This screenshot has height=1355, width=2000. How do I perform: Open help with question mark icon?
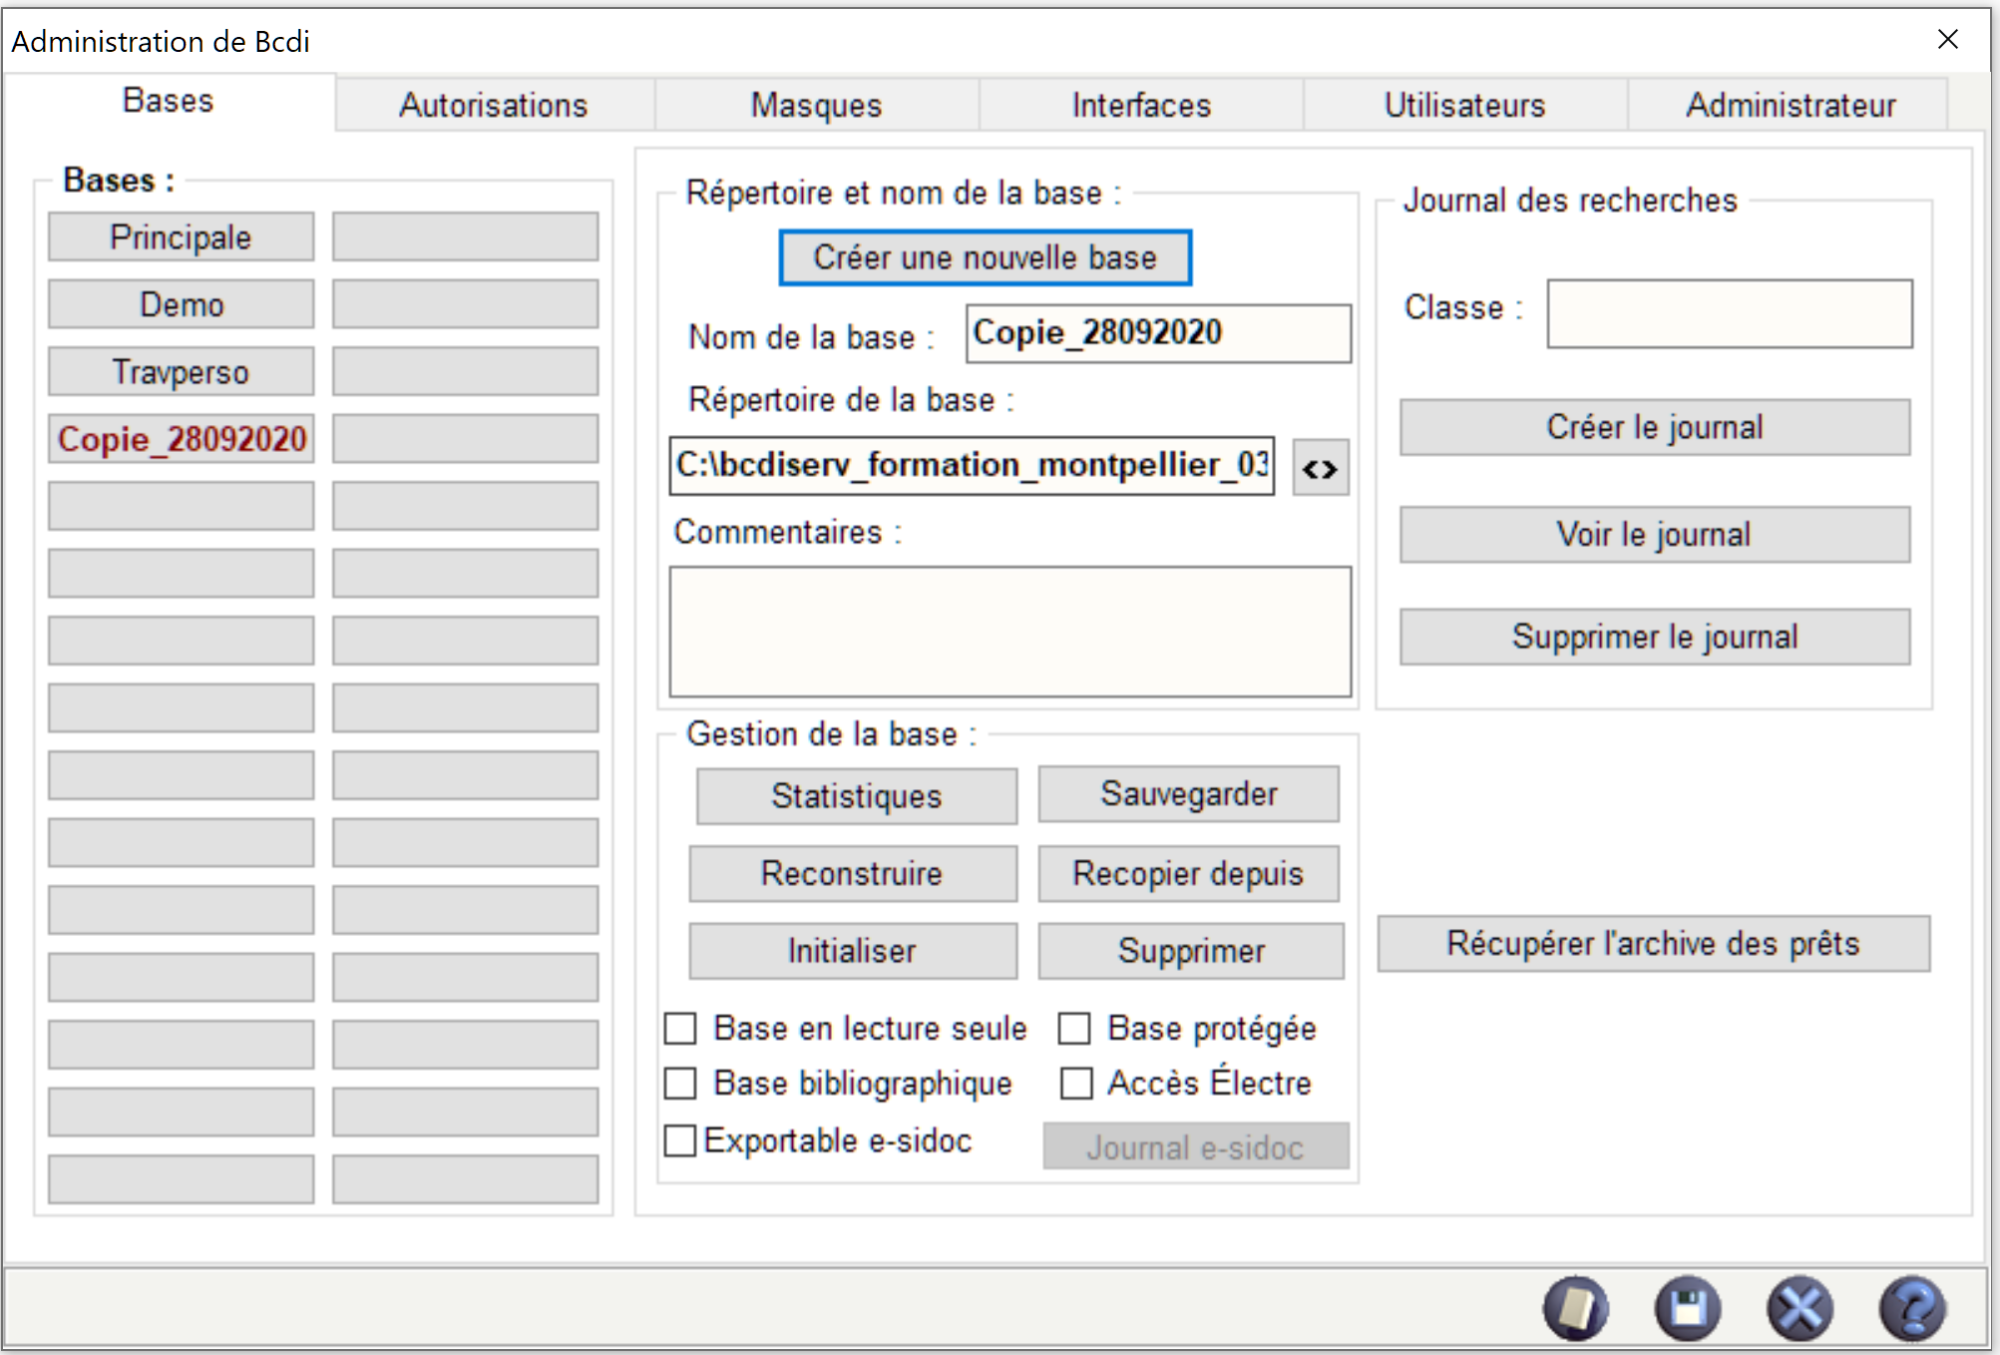(1913, 1307)
